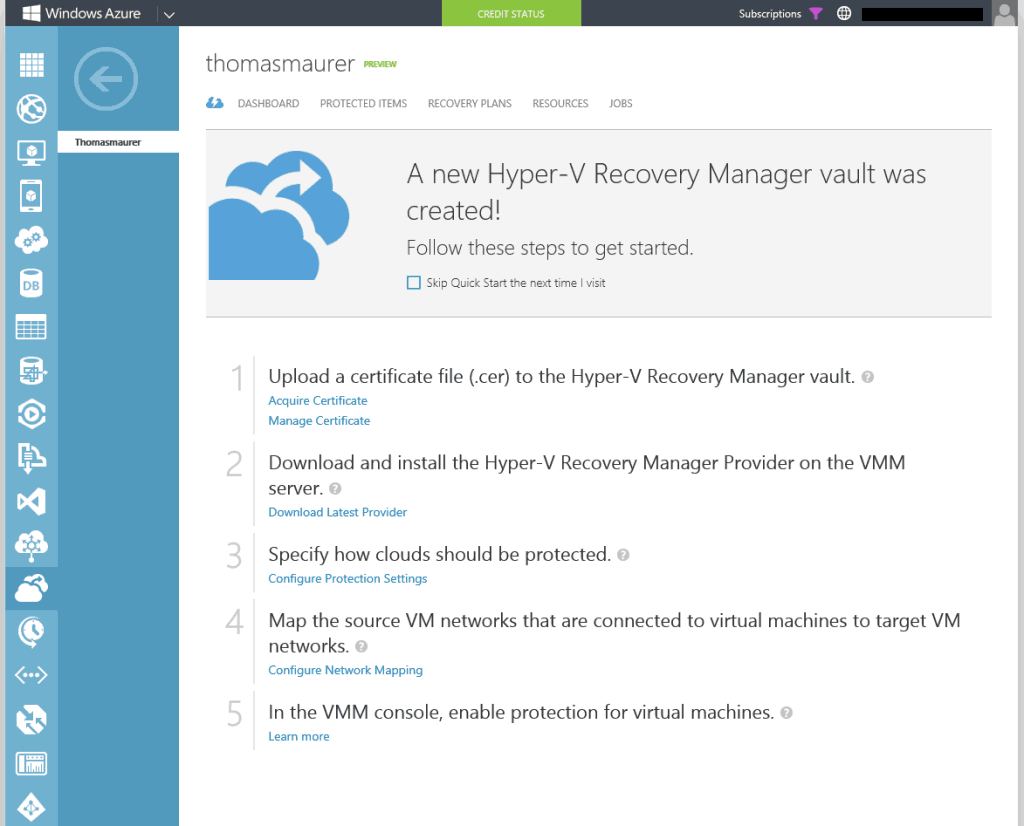Open Mobile Services phone icon in sidebar
Viewport: 1024px width, 826px height.
coord(31,196)
